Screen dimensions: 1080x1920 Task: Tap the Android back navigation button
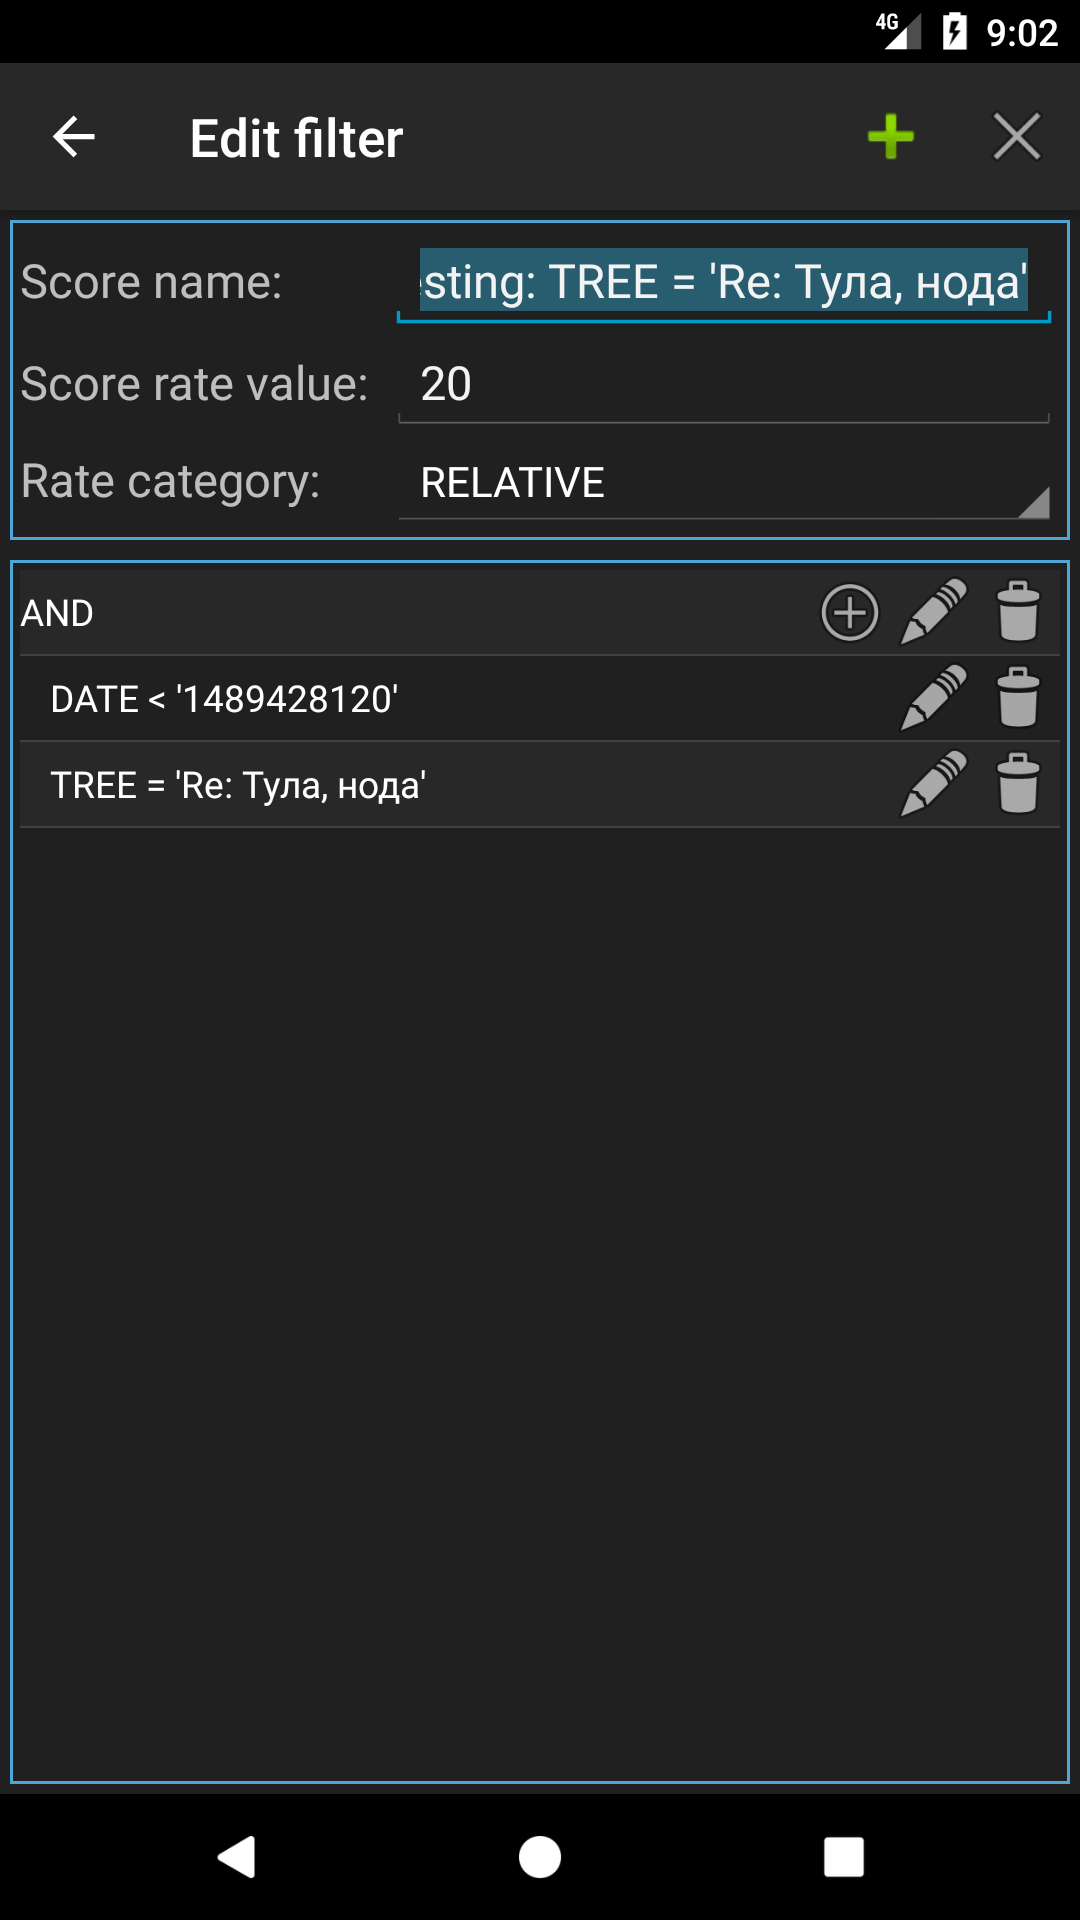tap(237, 1857)
